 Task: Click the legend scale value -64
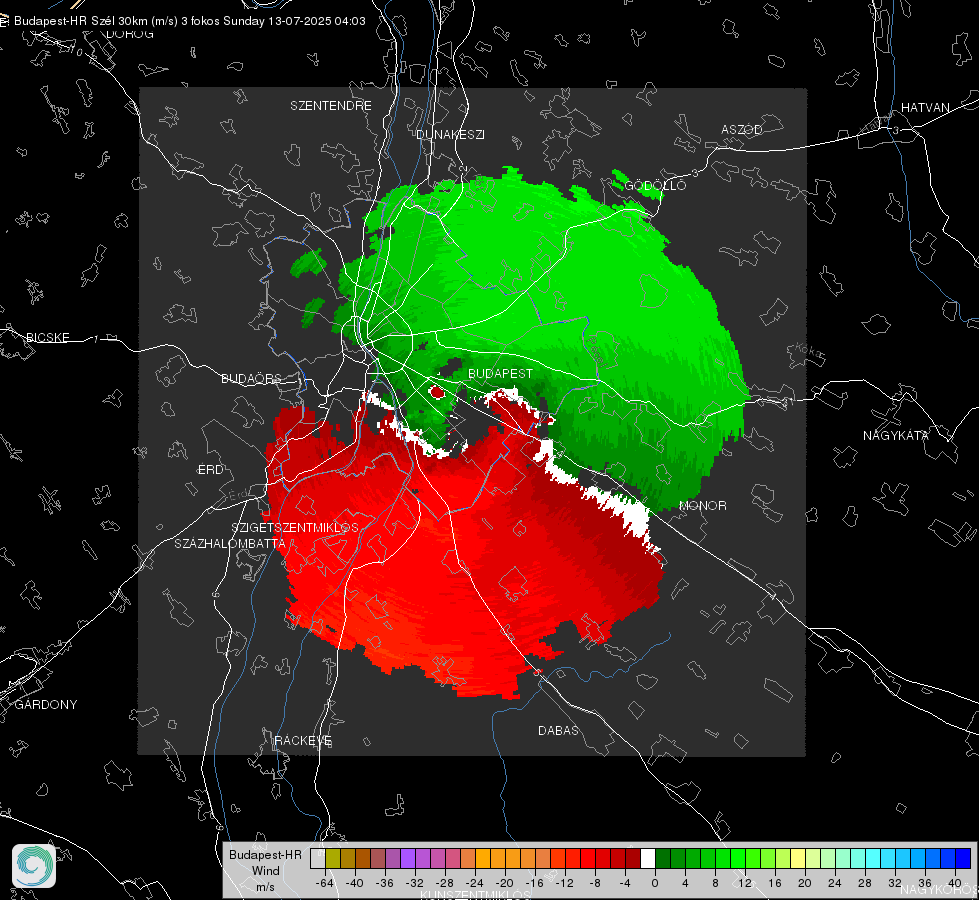(325, 883)
